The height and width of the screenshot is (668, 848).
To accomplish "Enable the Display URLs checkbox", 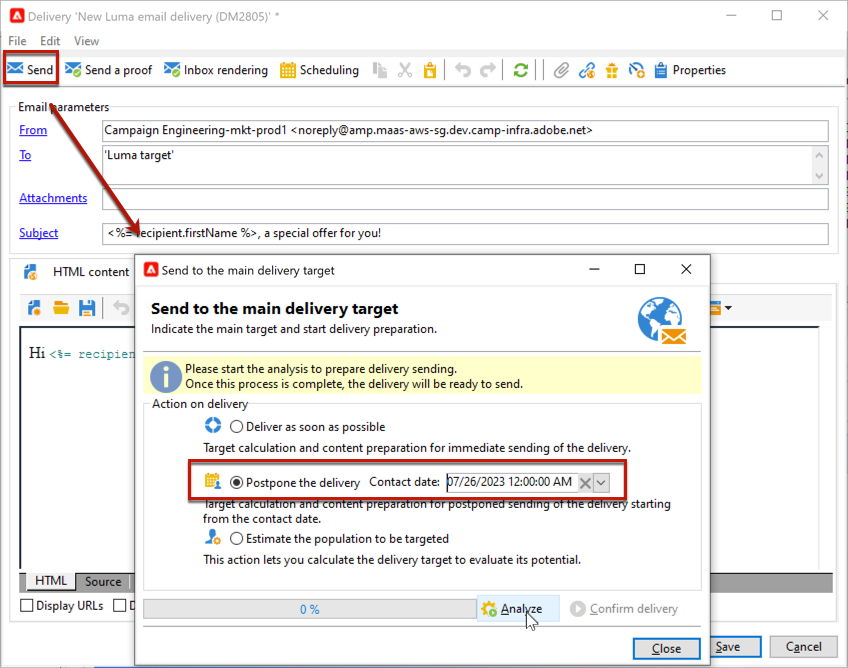I will [26, 605].
